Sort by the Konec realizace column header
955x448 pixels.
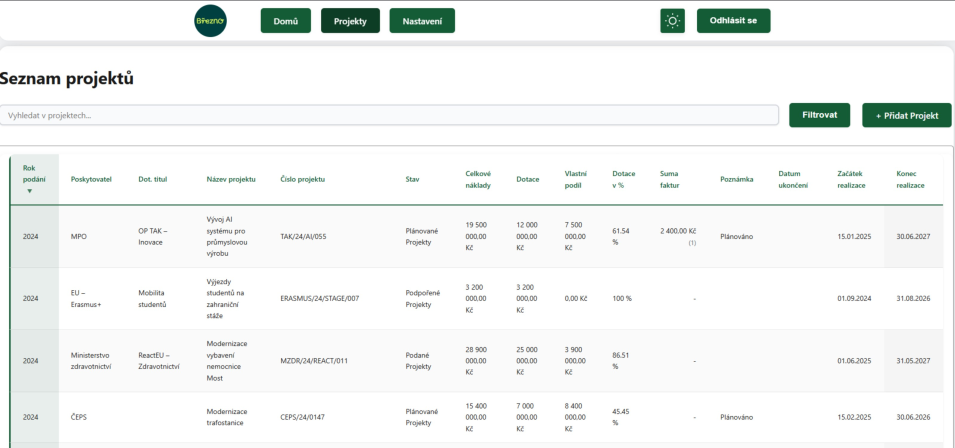[x=911, y=180]
